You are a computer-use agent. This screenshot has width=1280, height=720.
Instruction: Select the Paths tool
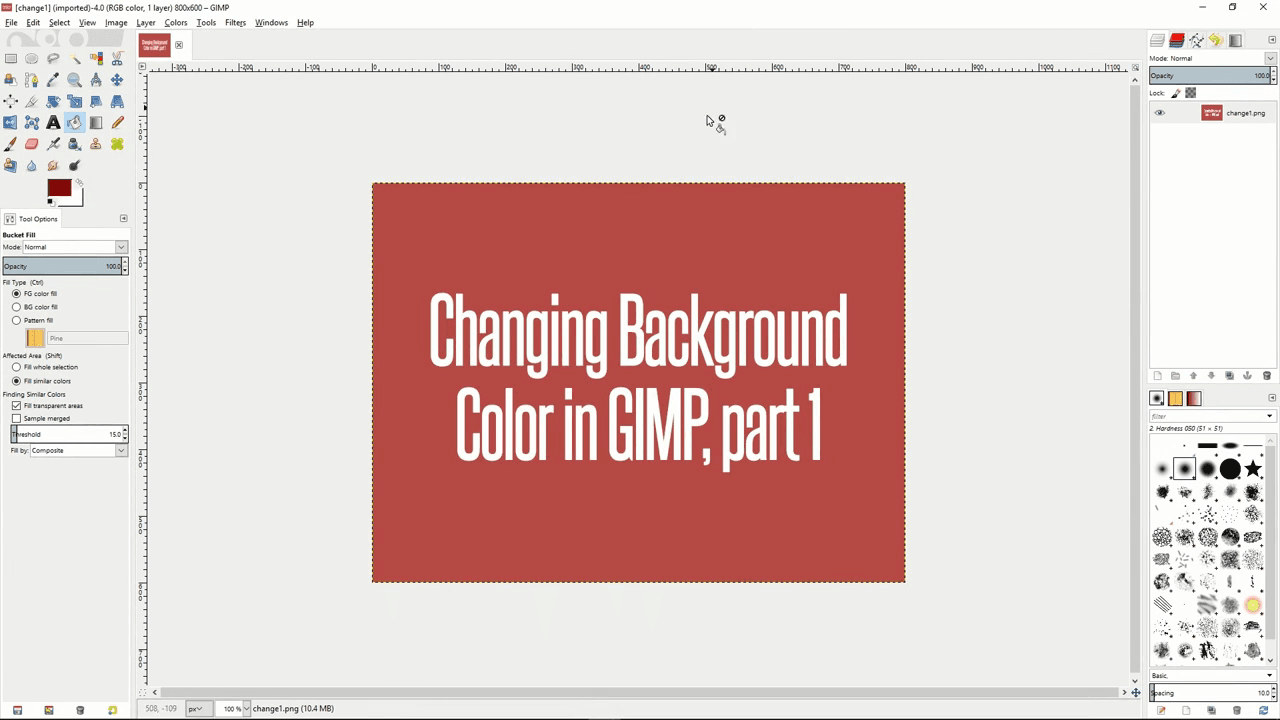(32, 80)
